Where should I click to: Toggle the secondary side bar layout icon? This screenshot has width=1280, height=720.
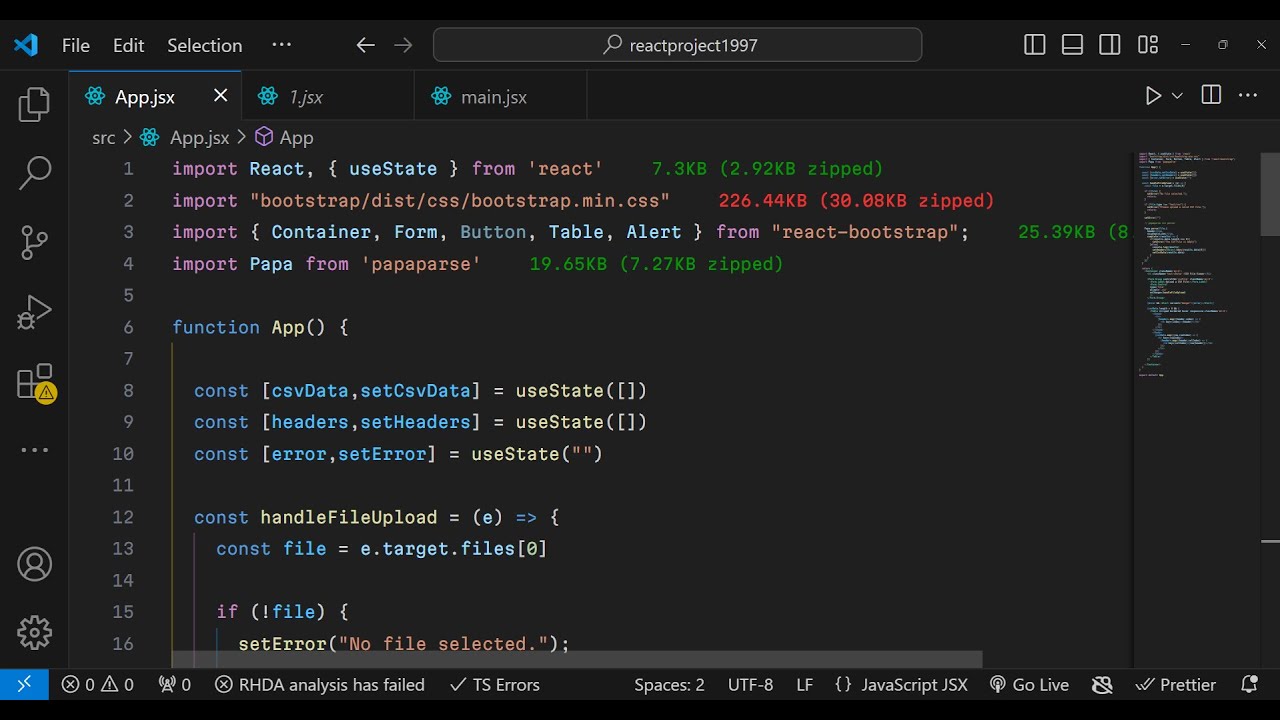(x=1109, y=45)
